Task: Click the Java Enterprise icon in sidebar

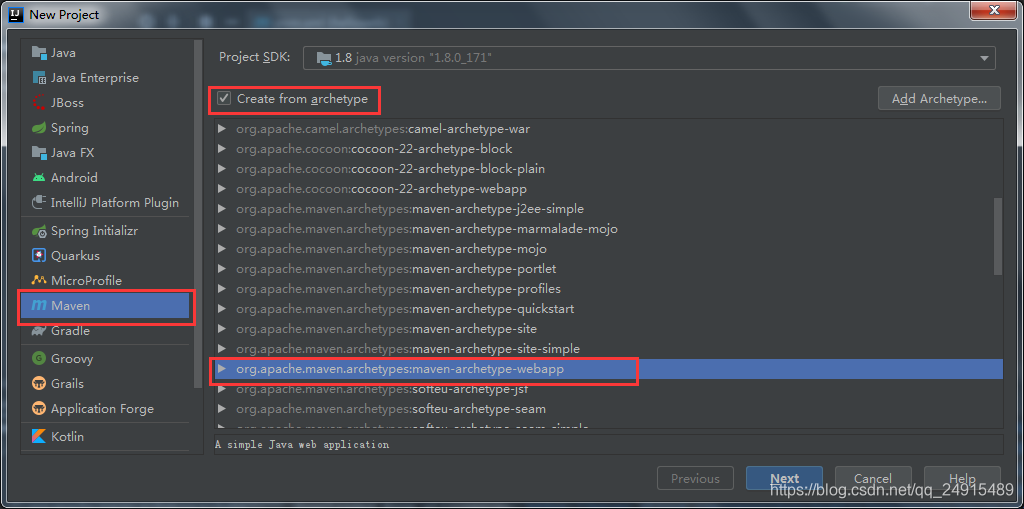Action: (x=39, y=78)
